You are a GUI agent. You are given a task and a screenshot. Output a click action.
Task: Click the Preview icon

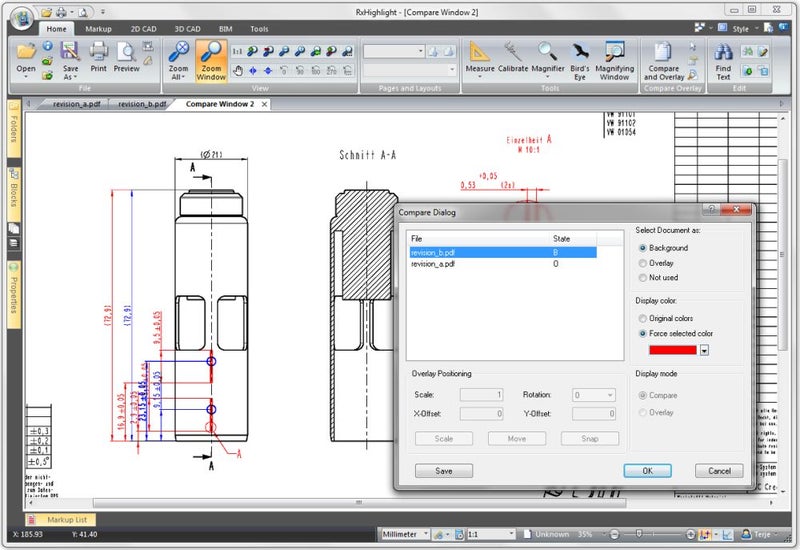(126, 51)
